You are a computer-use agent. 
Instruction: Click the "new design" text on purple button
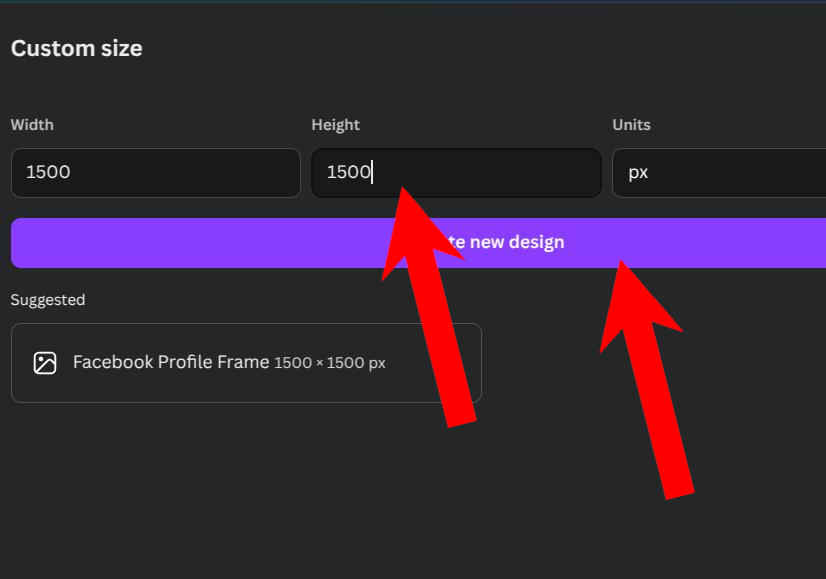pos(517,242)
